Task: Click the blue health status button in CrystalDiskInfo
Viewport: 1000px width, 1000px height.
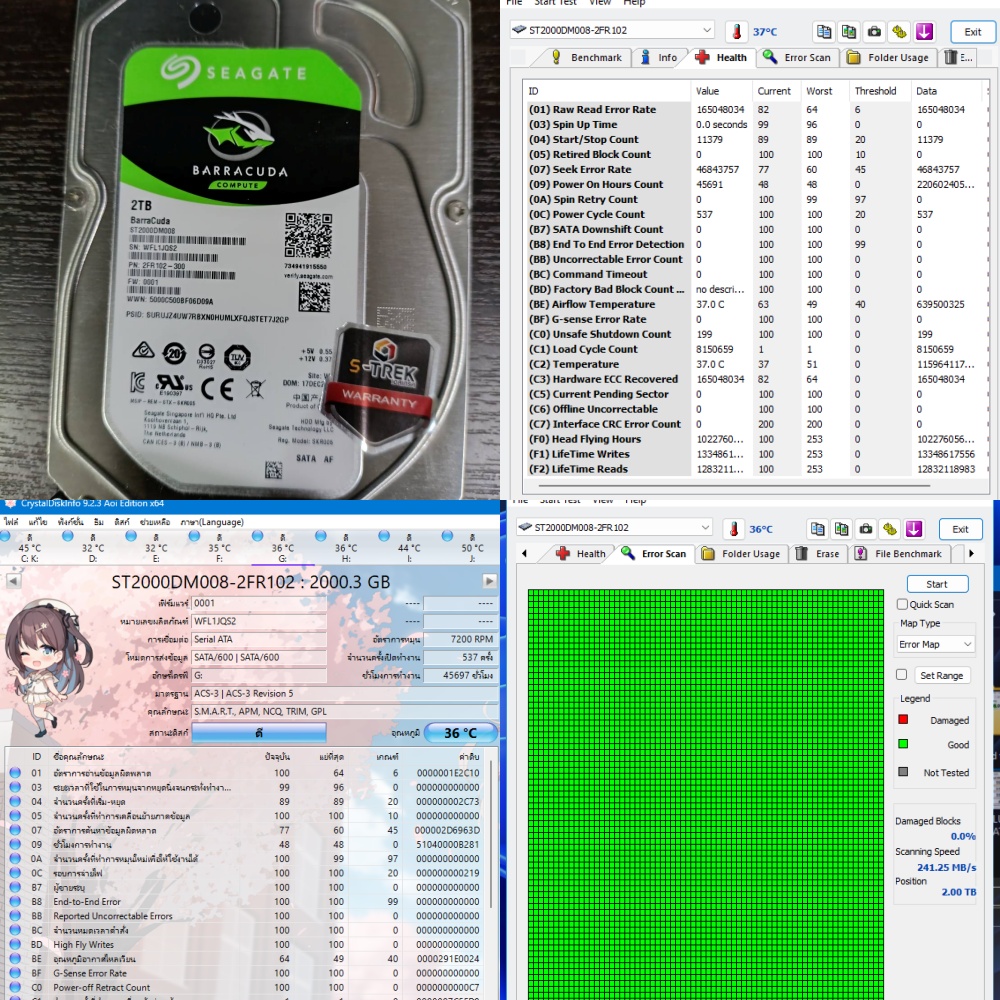Action: (x=259, y=733)
